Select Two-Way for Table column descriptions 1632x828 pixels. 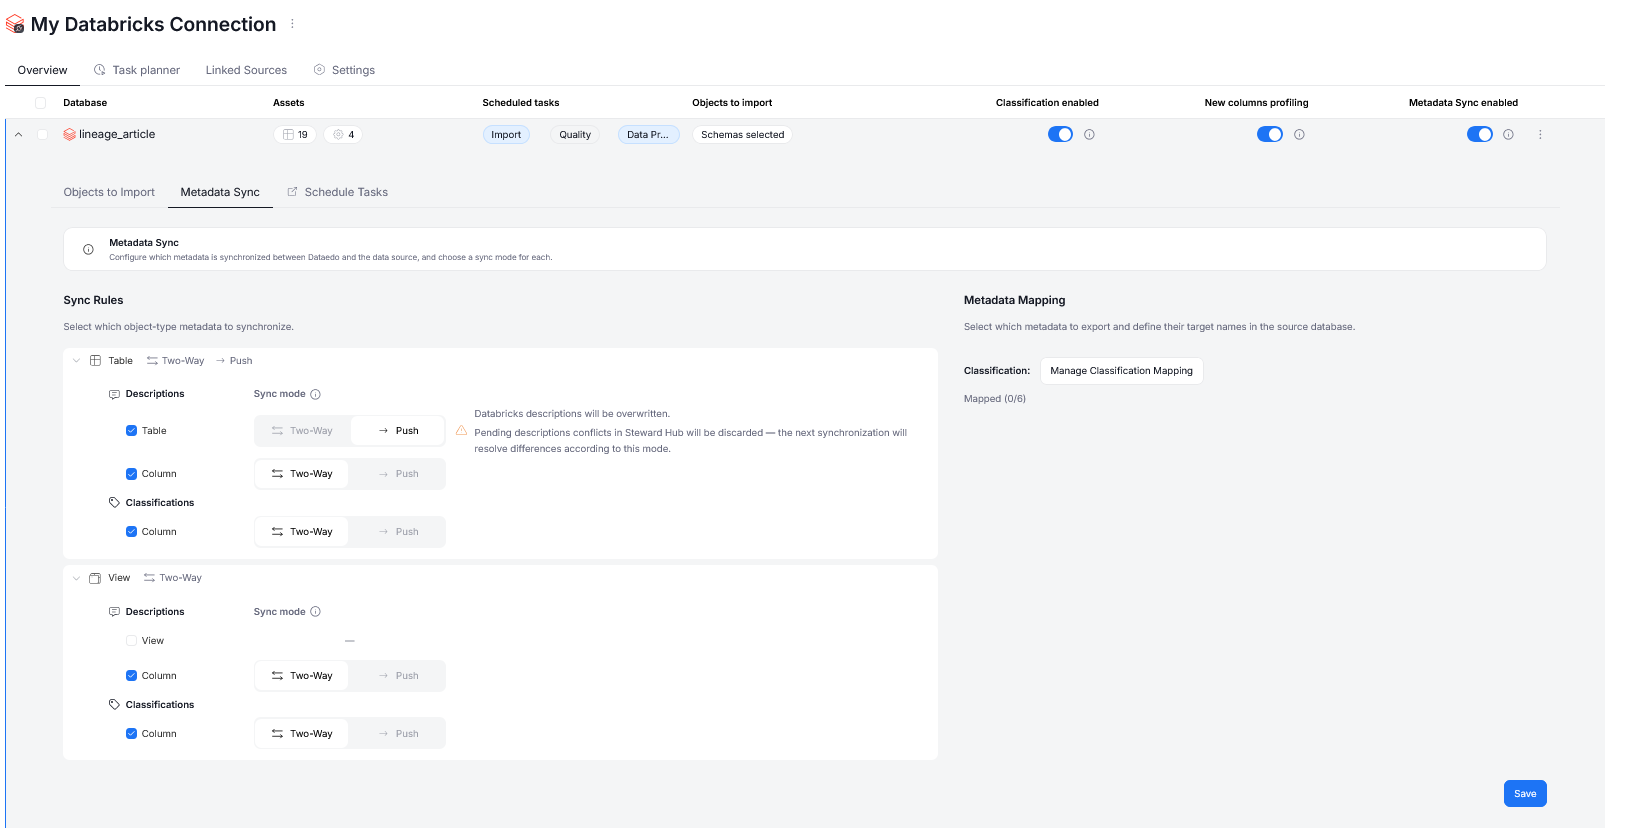click(x=302, y=474)
